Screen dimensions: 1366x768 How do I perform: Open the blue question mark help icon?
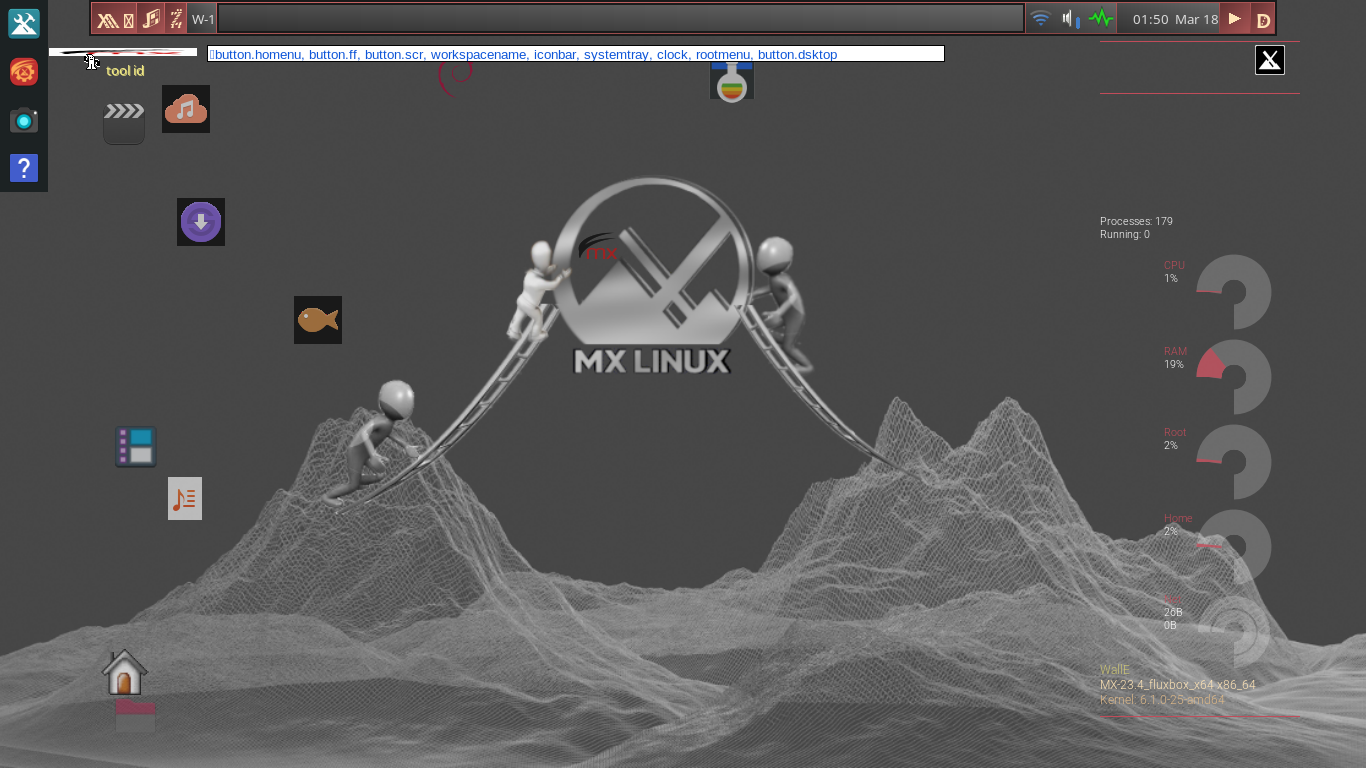pos(24,168)
